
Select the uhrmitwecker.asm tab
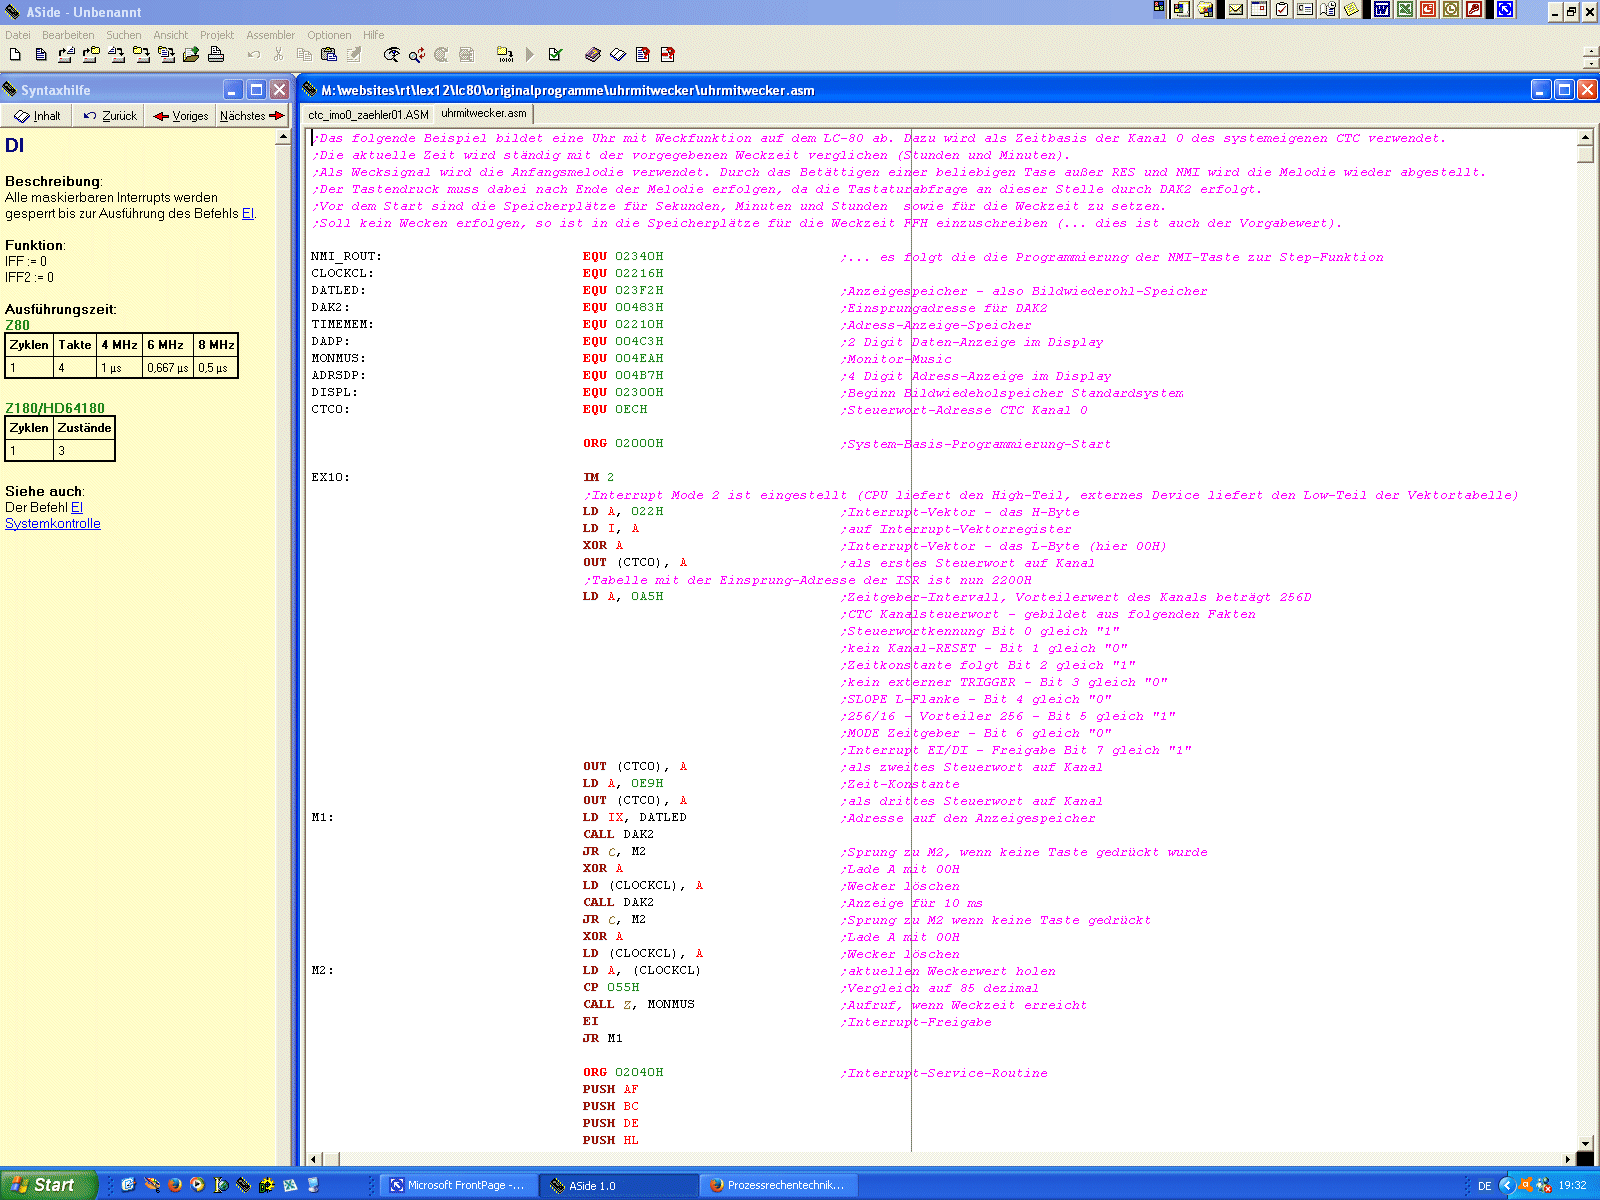pyautogui.click(x=484, y=113)
